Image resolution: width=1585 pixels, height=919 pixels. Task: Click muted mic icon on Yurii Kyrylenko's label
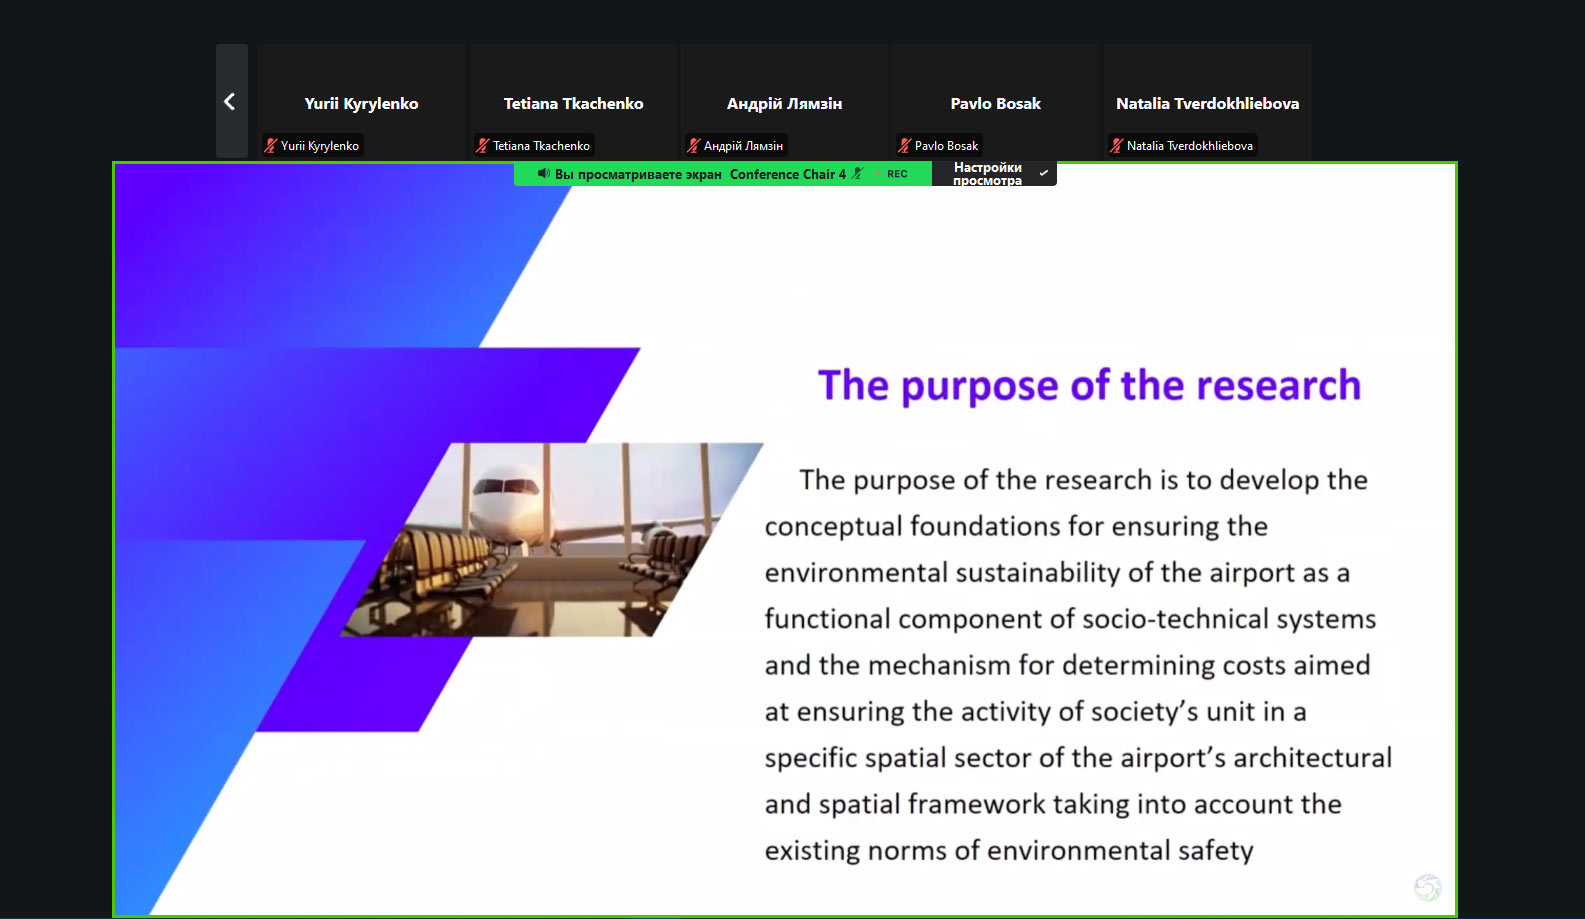pos(270,146)
